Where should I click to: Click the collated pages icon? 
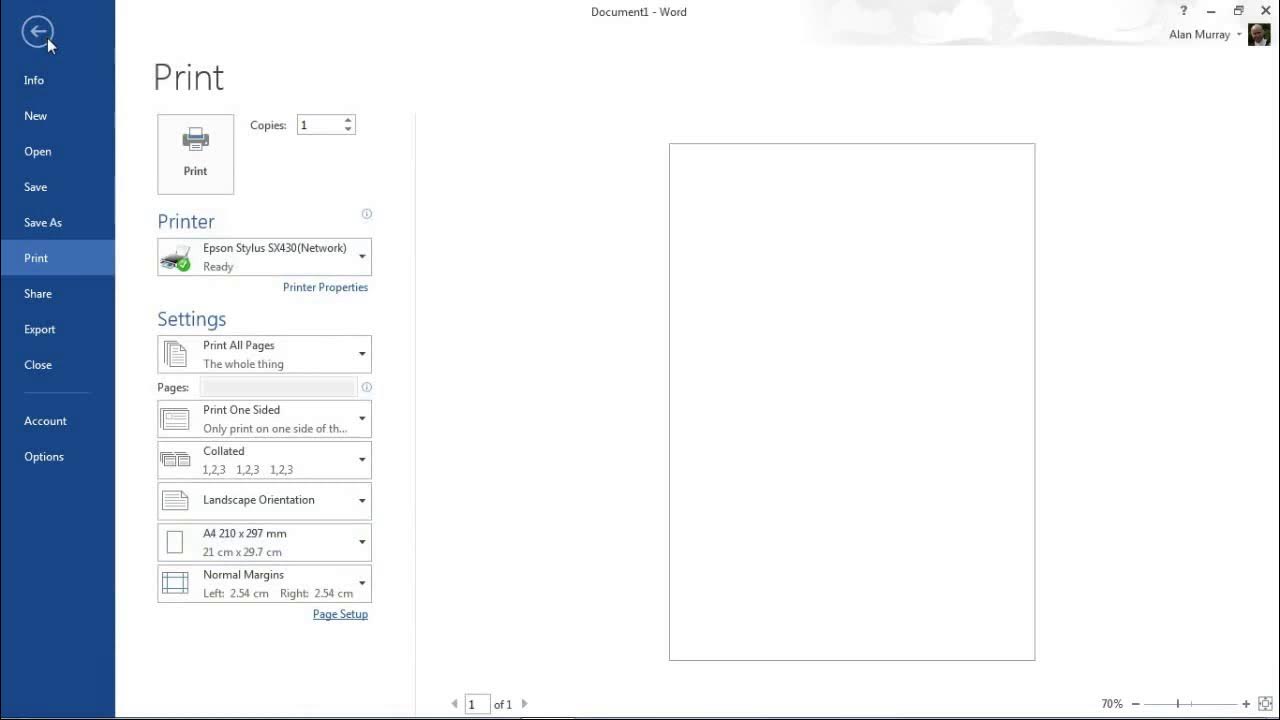coord(175,460)
